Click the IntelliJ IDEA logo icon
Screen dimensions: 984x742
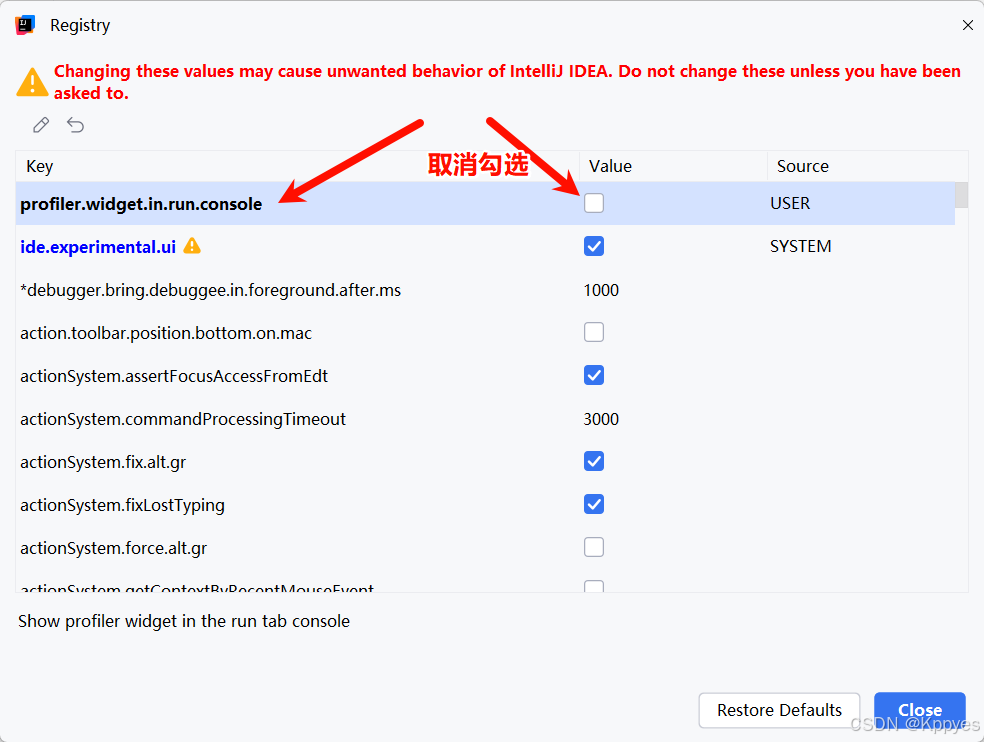[x=25, y=25]
